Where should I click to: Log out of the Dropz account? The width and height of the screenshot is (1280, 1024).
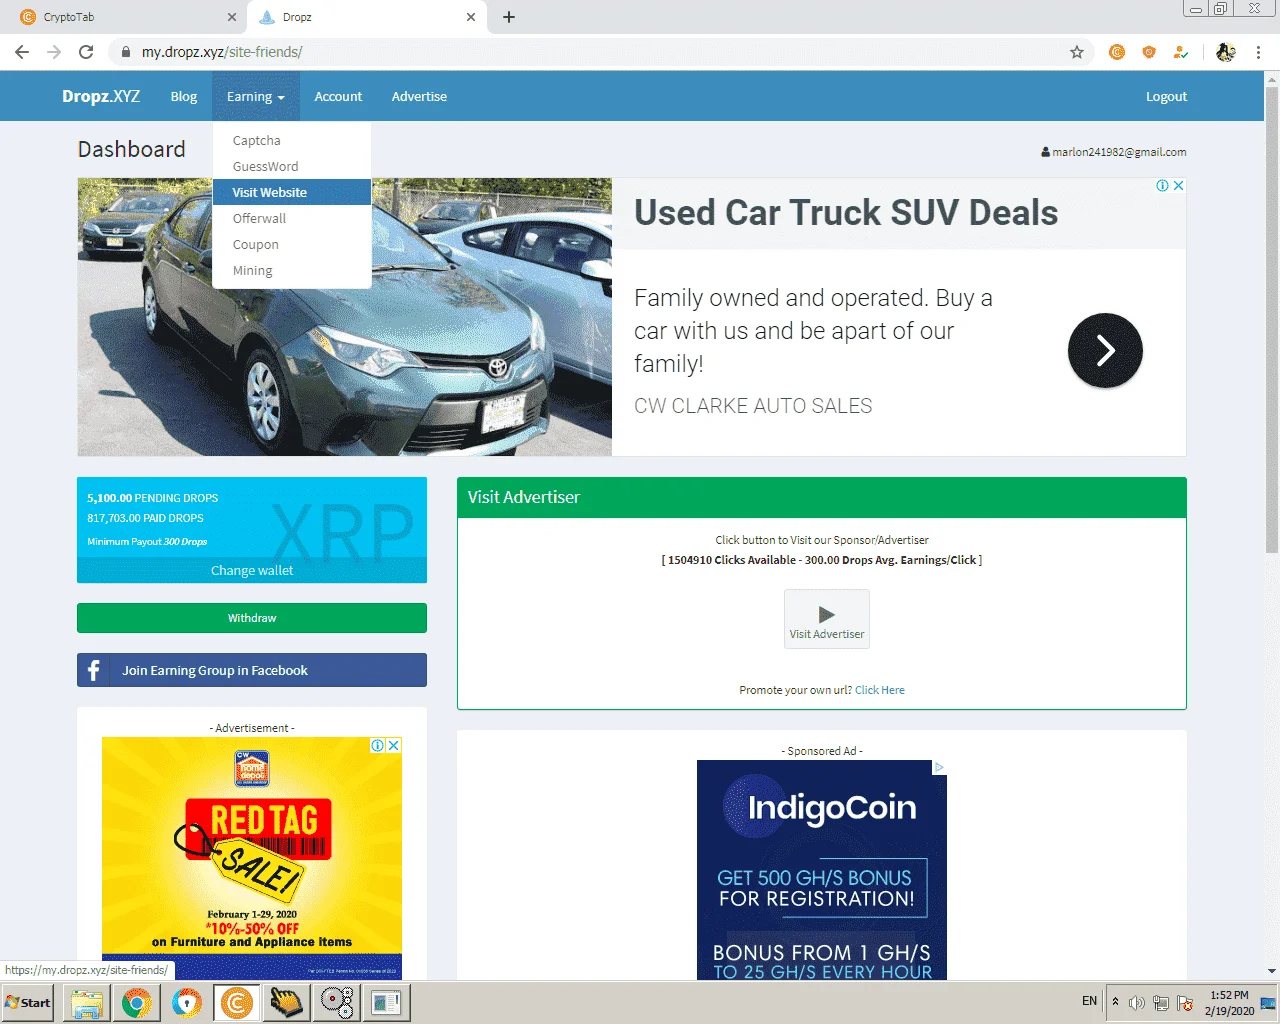tap(1166, 97)
